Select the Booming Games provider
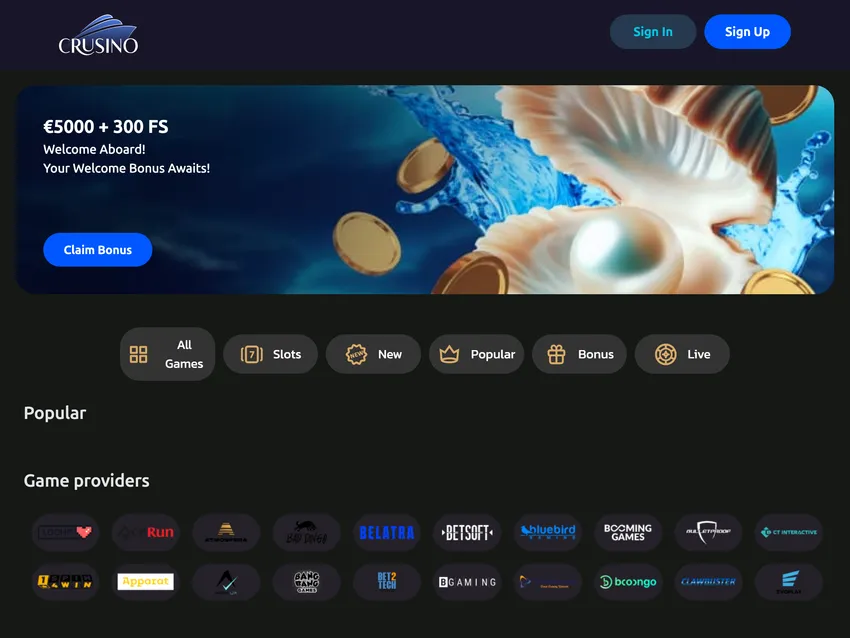Viewport: 850px width, 638px height. [627, 532]
